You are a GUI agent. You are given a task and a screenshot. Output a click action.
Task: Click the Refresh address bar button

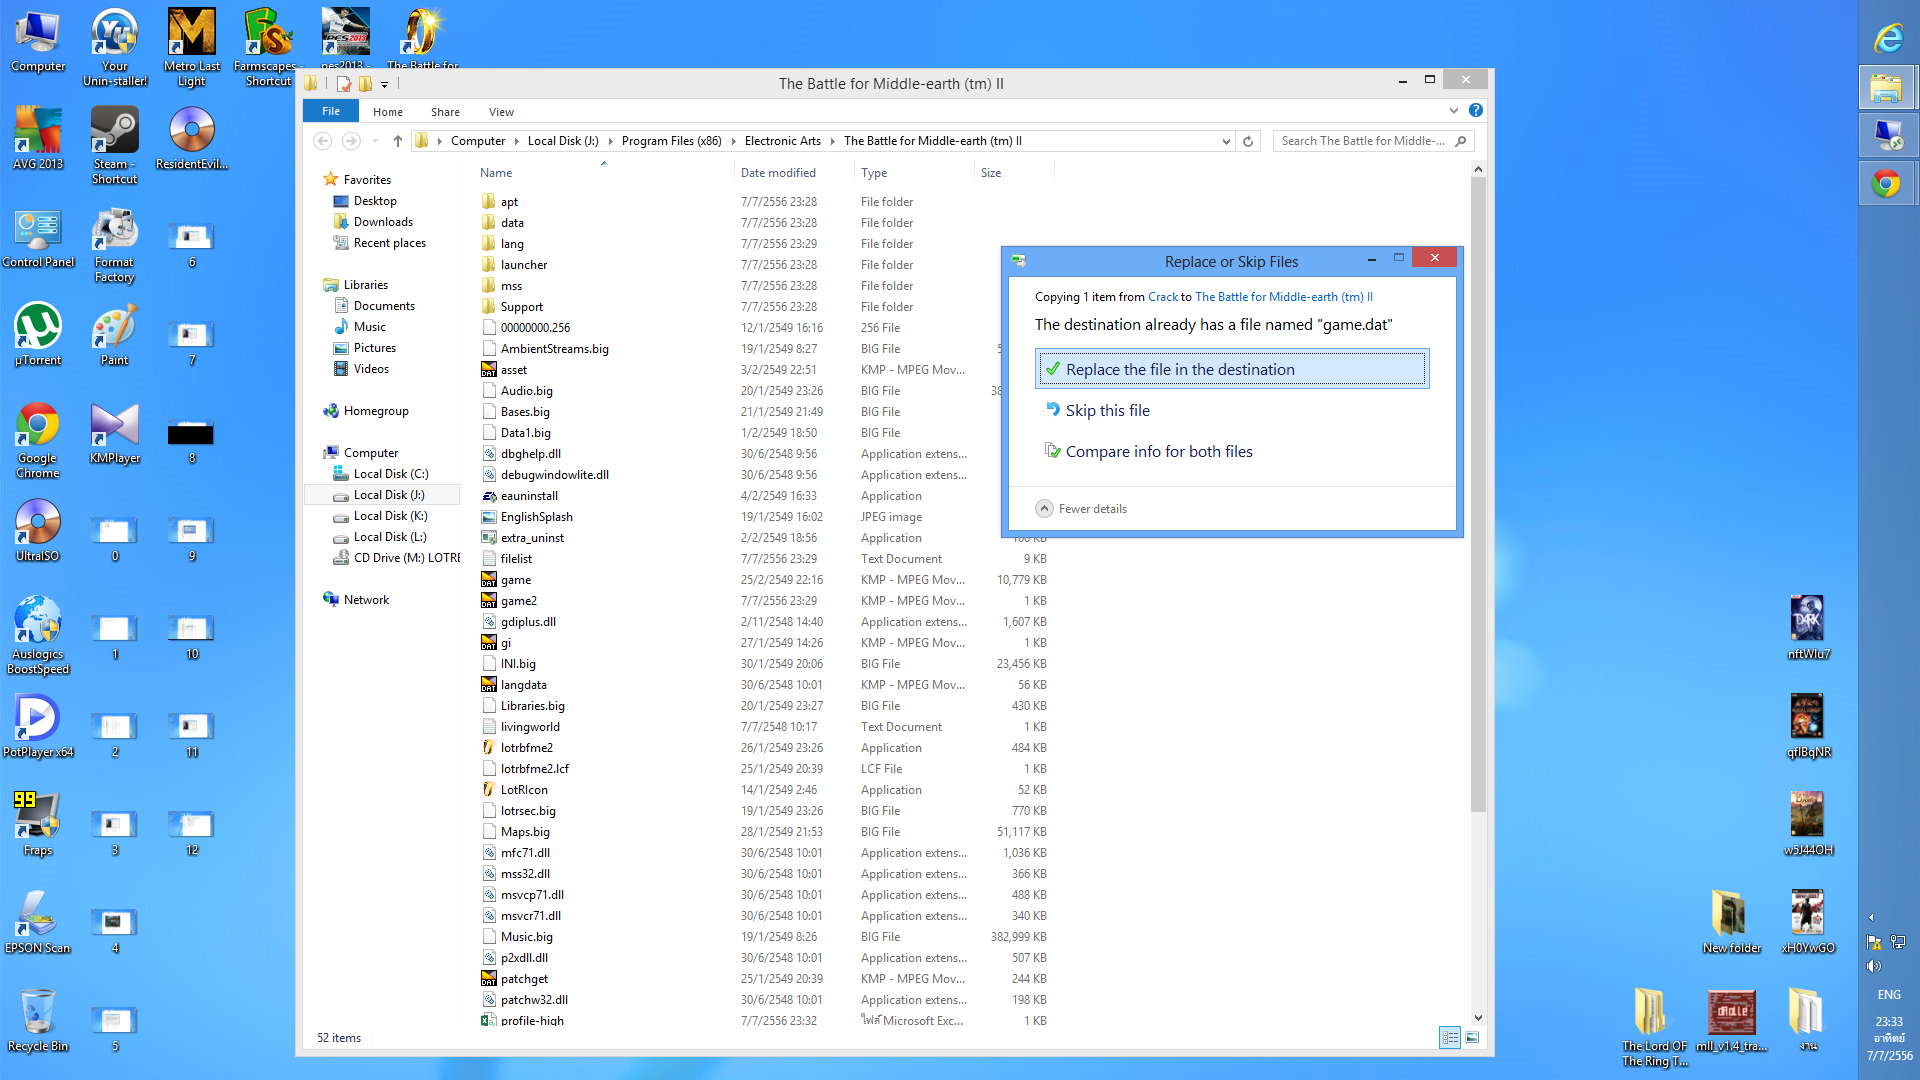[x=1248, y=141]
